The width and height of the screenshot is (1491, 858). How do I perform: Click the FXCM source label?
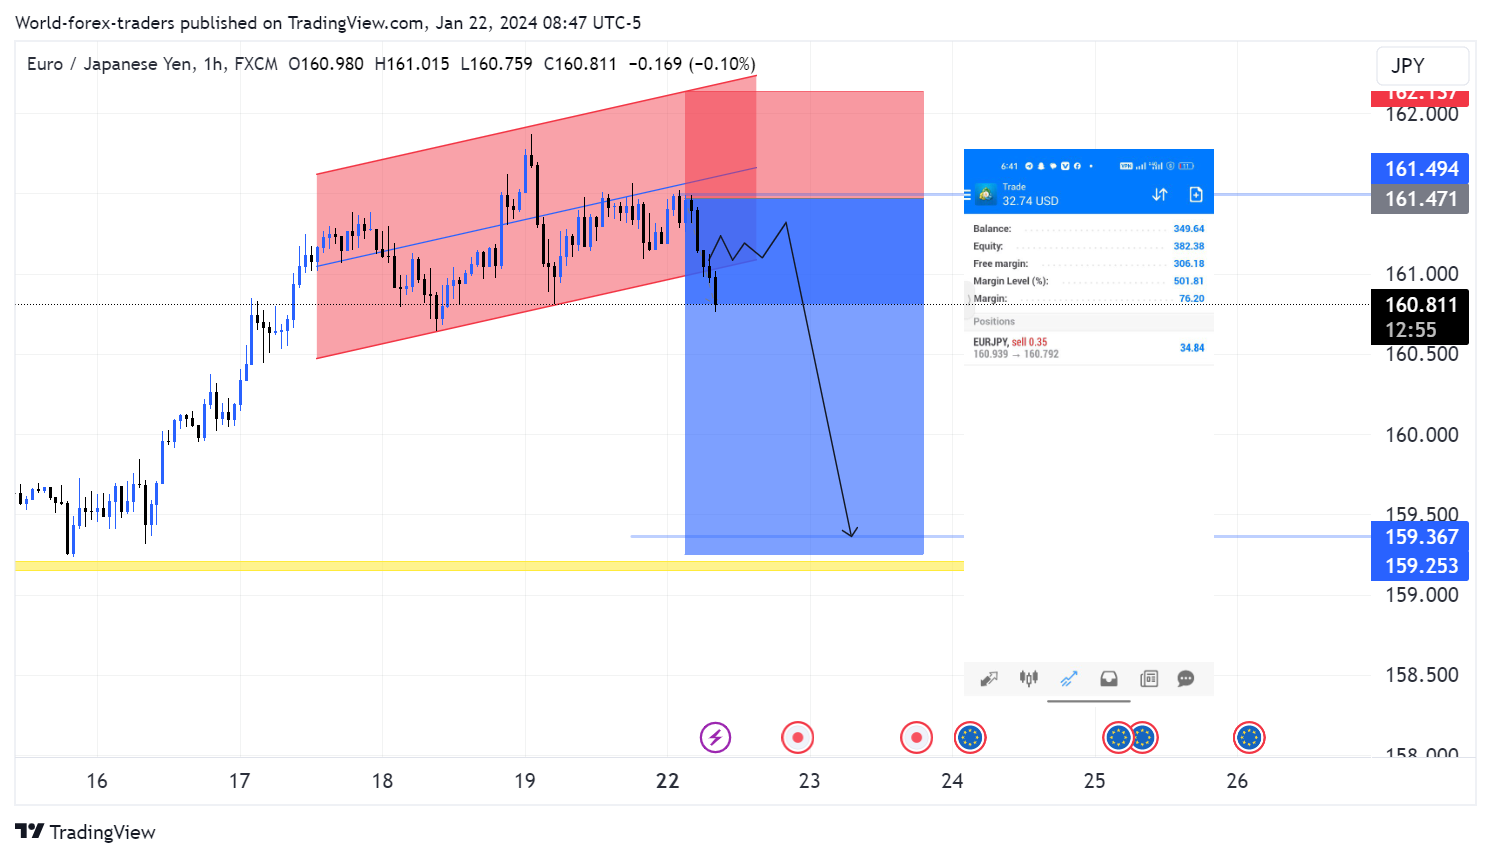[256, 64]
